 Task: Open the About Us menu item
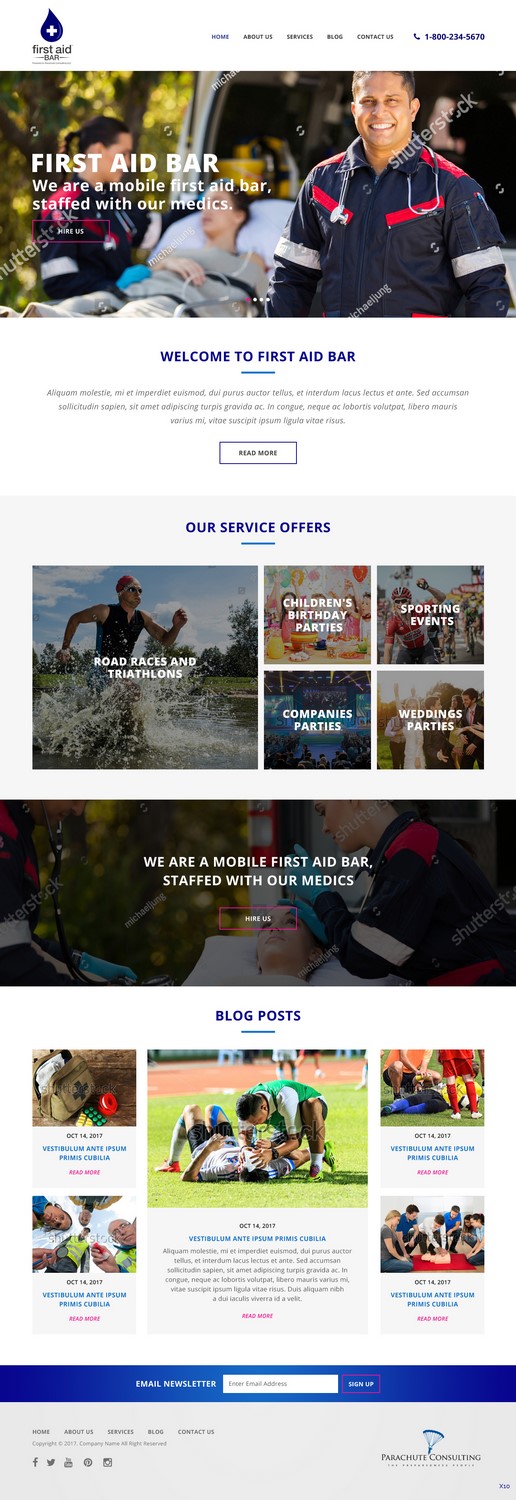tap(258, 37)
